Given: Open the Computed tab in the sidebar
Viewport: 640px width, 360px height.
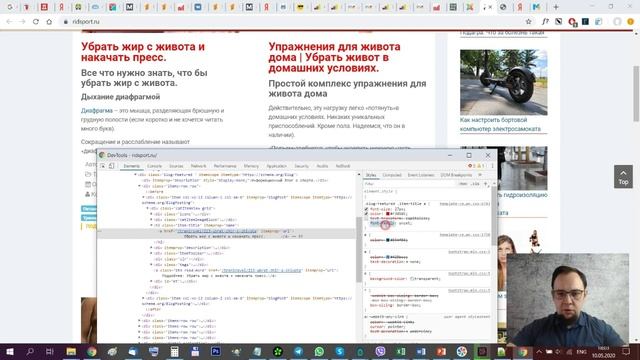Looking at the screenshot, I should pyautogui.click(x=392, y=175).
